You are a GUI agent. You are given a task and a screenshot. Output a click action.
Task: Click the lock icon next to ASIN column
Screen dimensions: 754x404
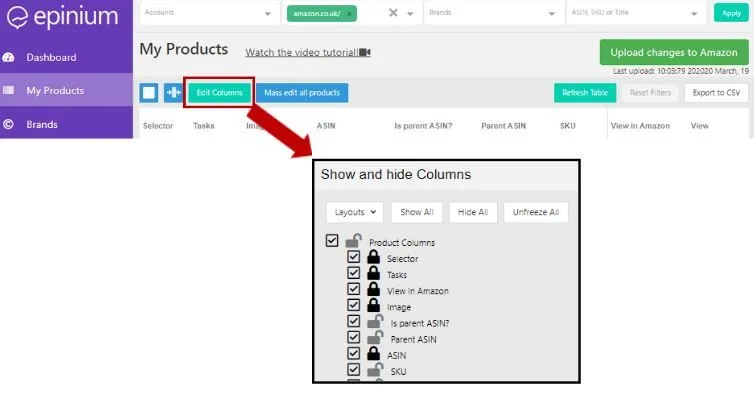coord(374,354)
